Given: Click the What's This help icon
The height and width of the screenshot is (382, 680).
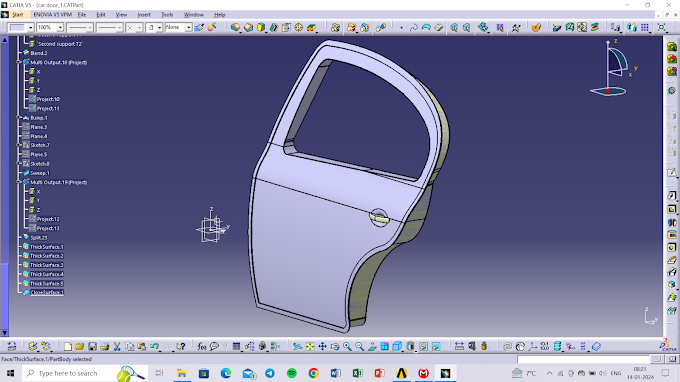Looking at the screenshot, I should 181,346.
